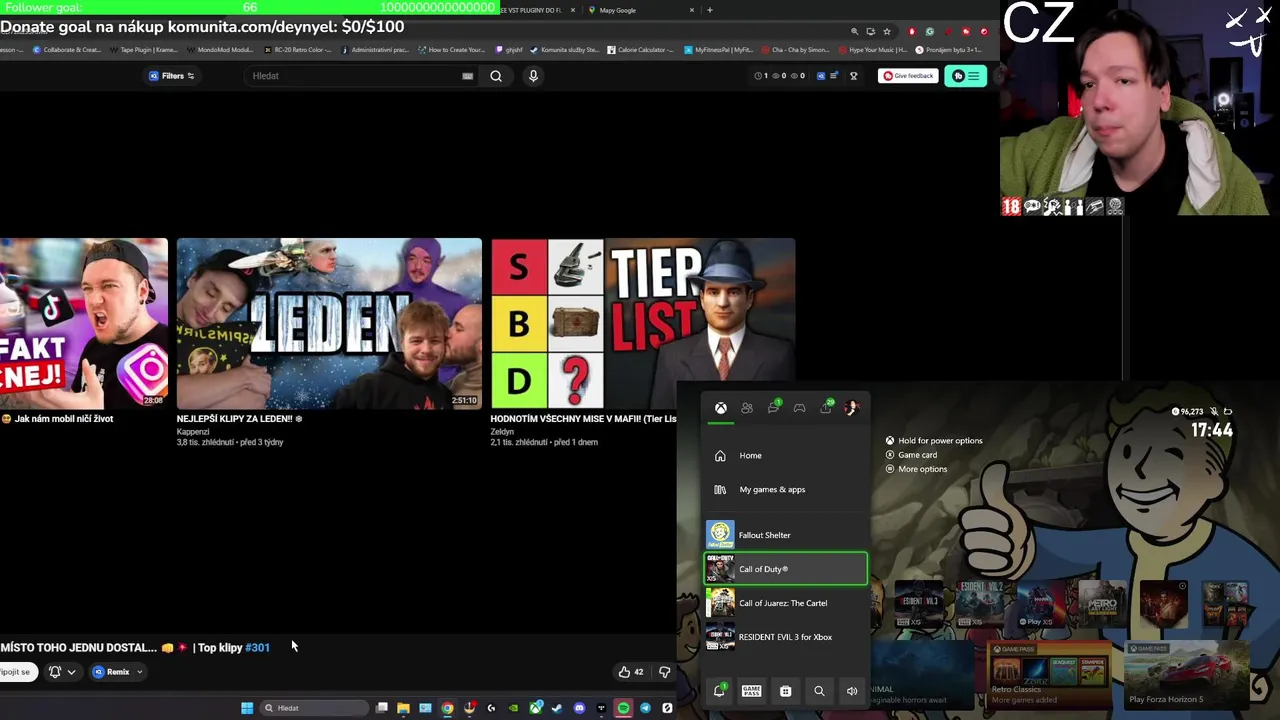1280x720 pixels.
Task: Open the on-screen keyboard icon in search box
Action: 467,76
